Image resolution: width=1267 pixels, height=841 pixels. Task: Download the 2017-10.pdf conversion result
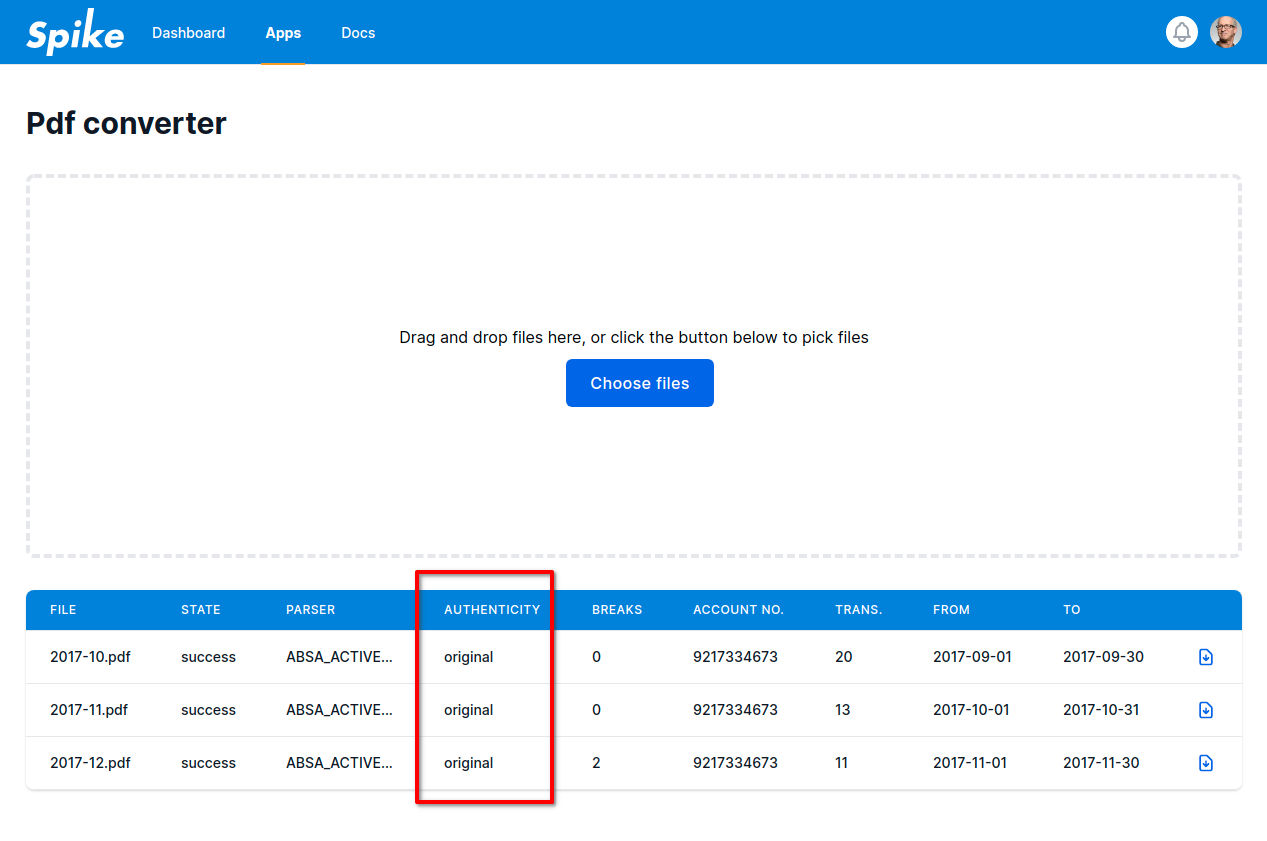tap(1205, 657)
